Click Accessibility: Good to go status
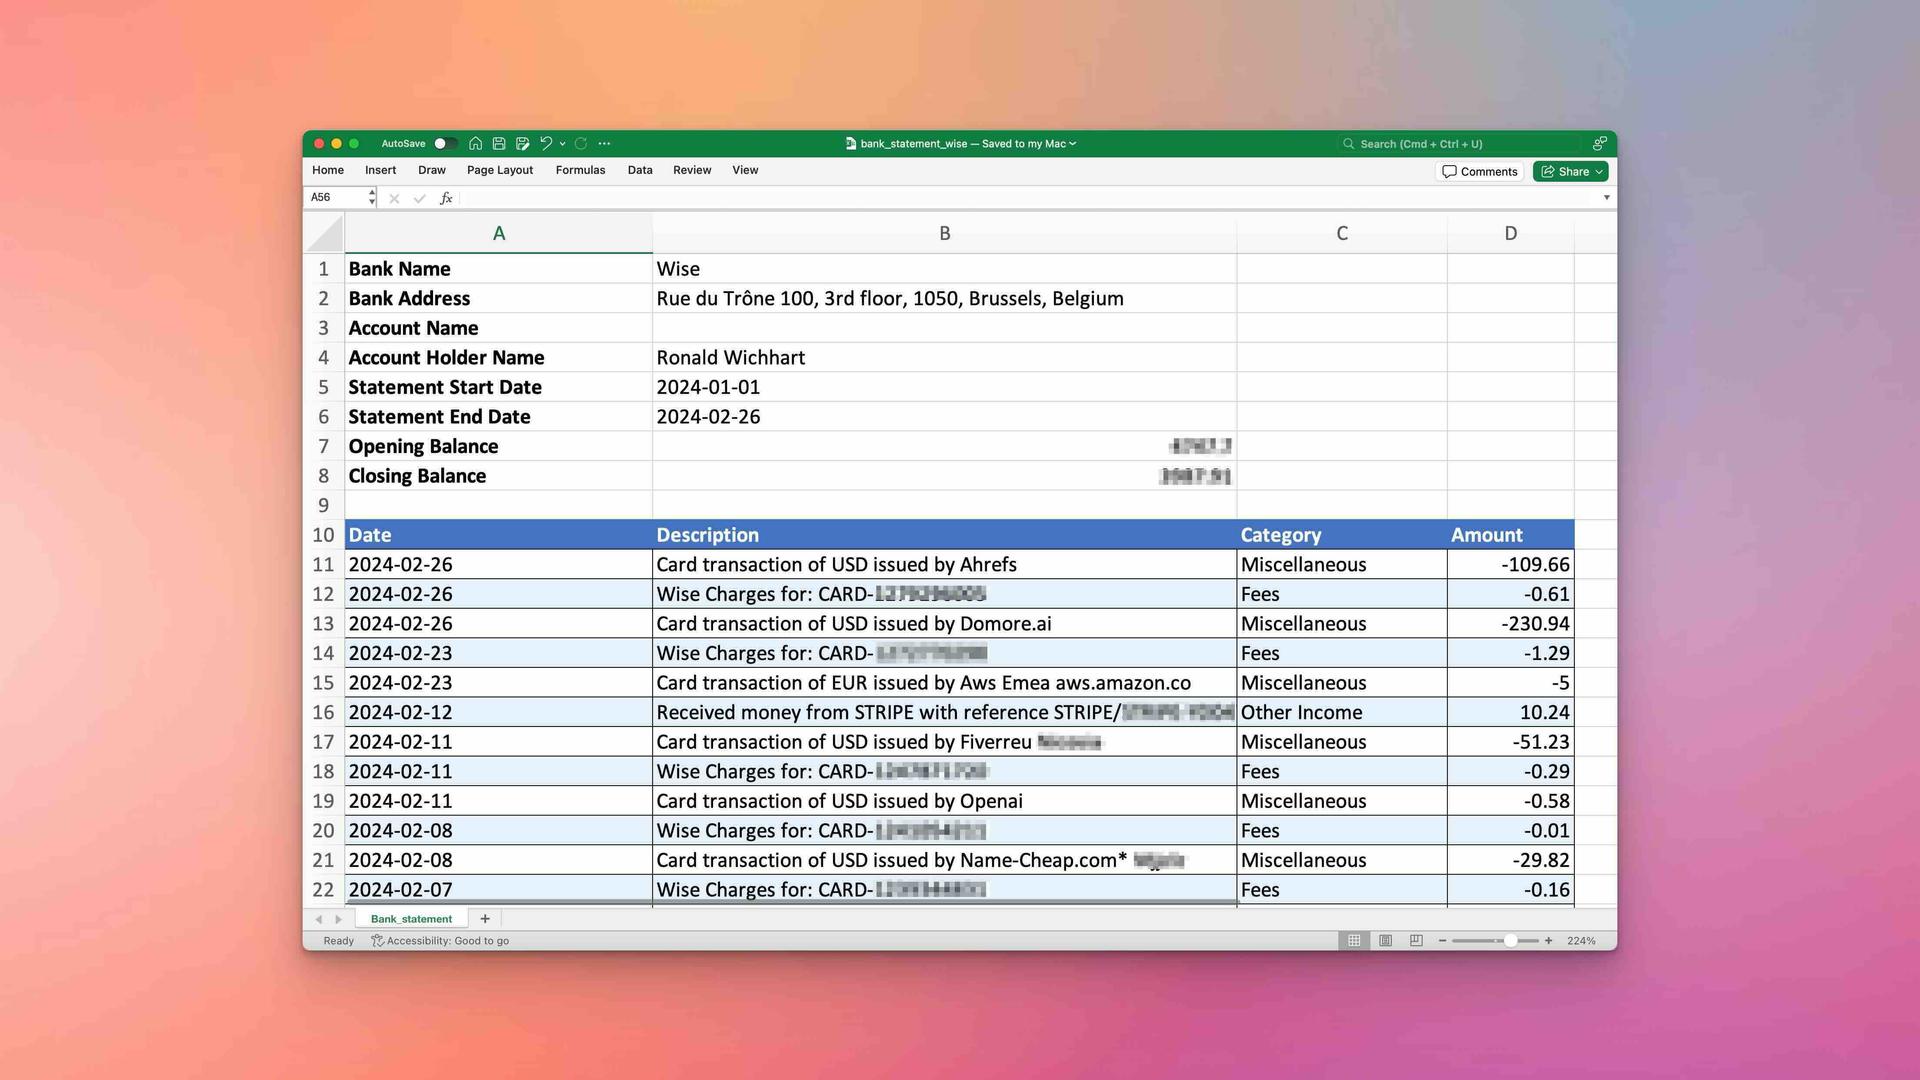 point(440,941)
